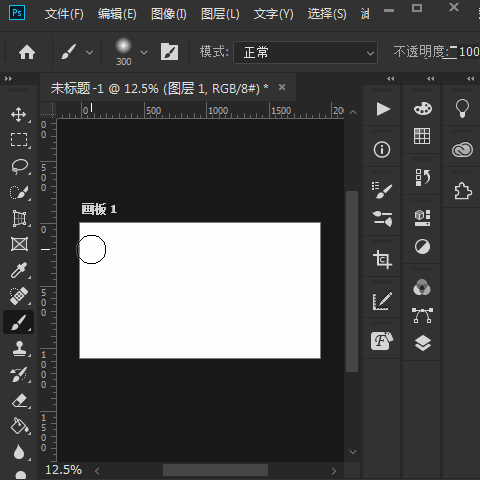Viewport: 480px width, 480px height.
Task: Close the 未标题-1 document tab
Action: pos(282,87)
